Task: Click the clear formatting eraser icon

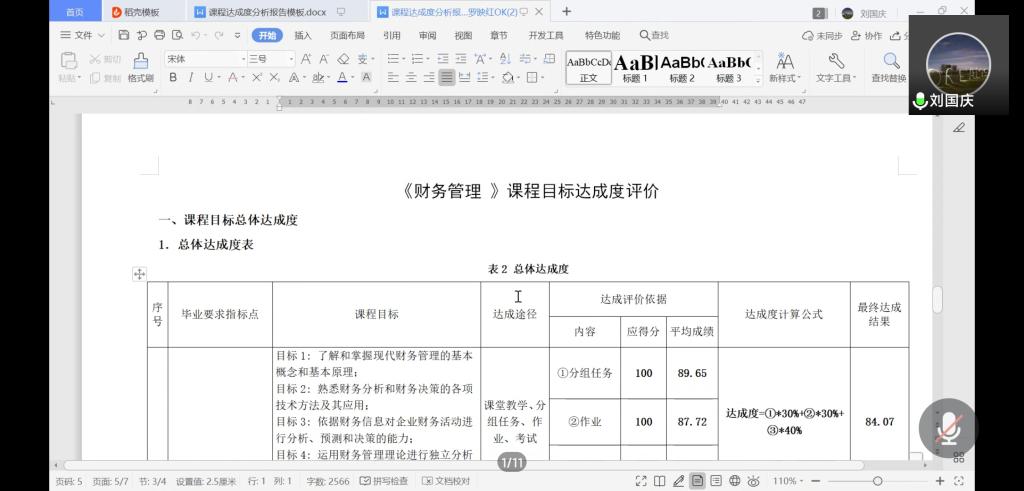Action: [x=346, y=59]
